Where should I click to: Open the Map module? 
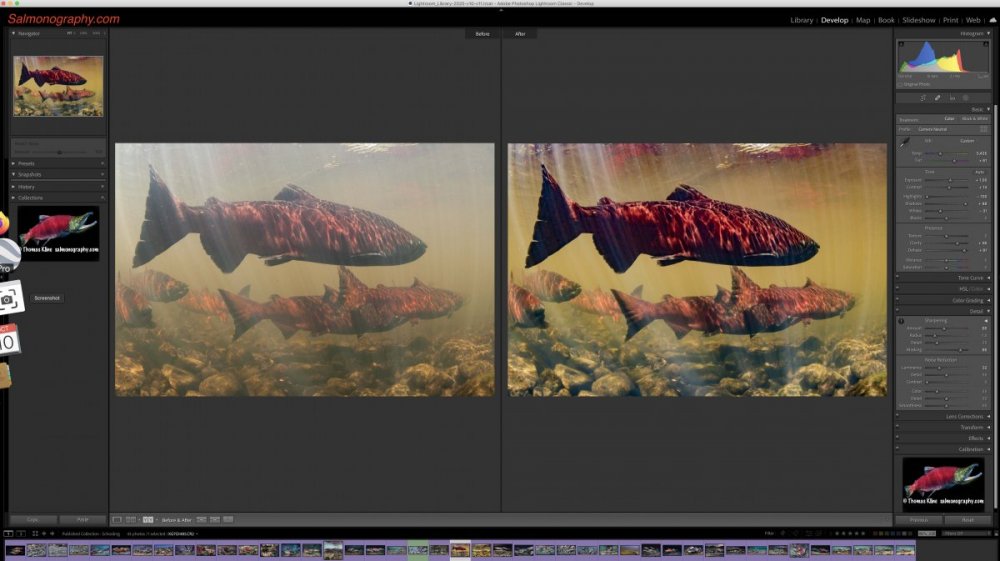point(863,20)
